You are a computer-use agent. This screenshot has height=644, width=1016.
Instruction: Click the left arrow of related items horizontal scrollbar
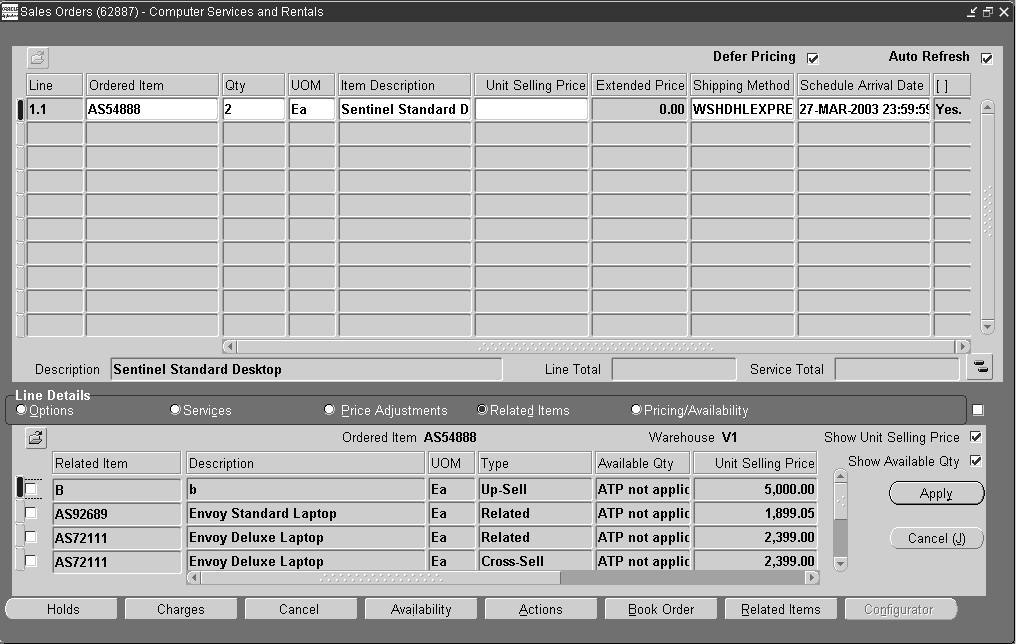pos(194,577)
